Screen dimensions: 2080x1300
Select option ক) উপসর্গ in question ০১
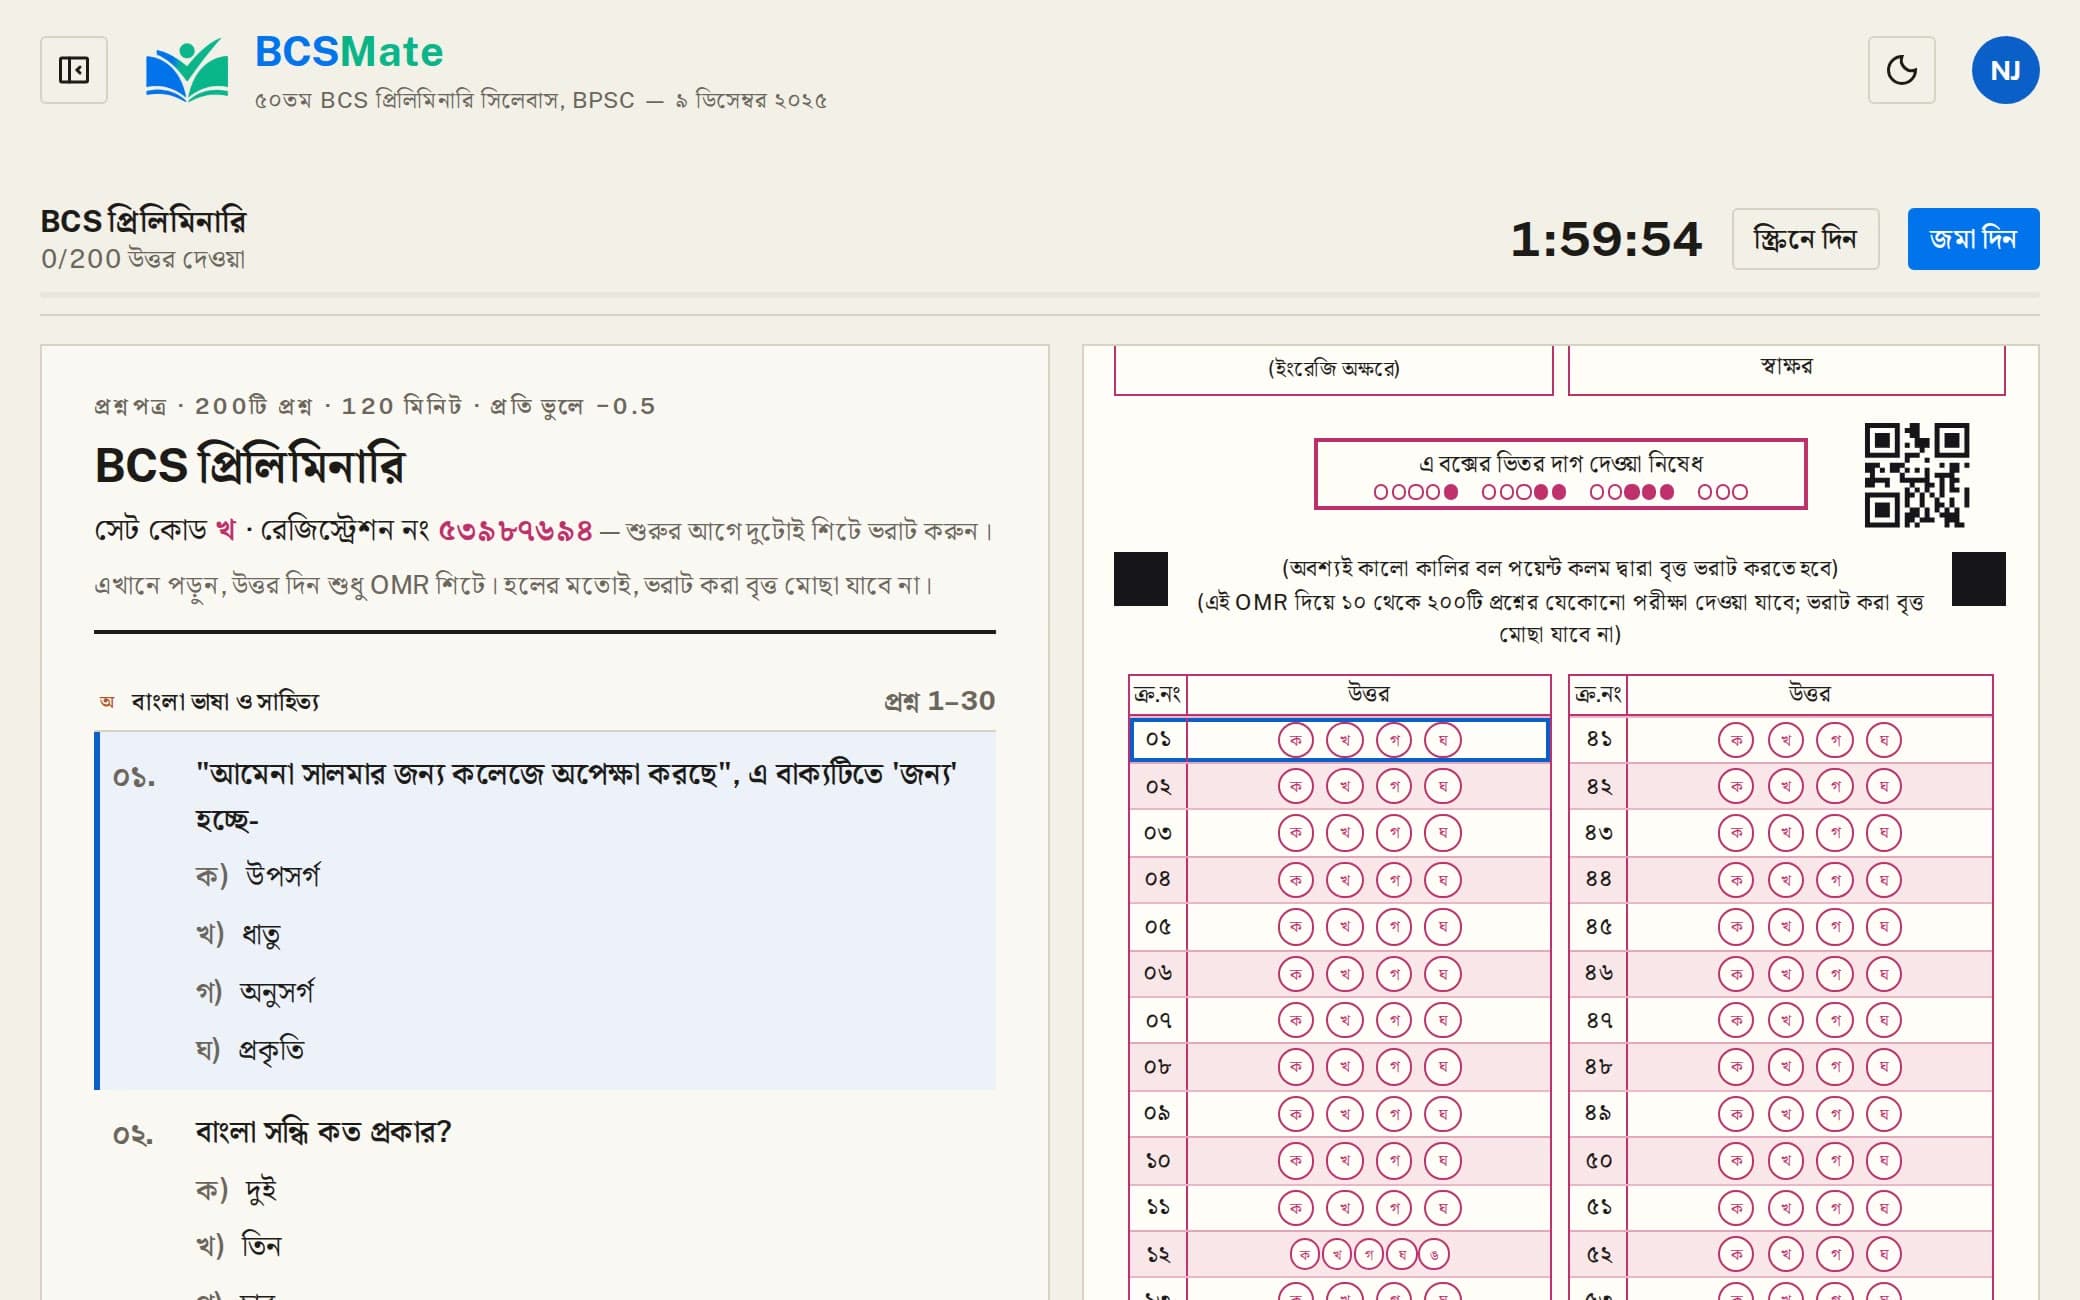click(x=258, y=876)
